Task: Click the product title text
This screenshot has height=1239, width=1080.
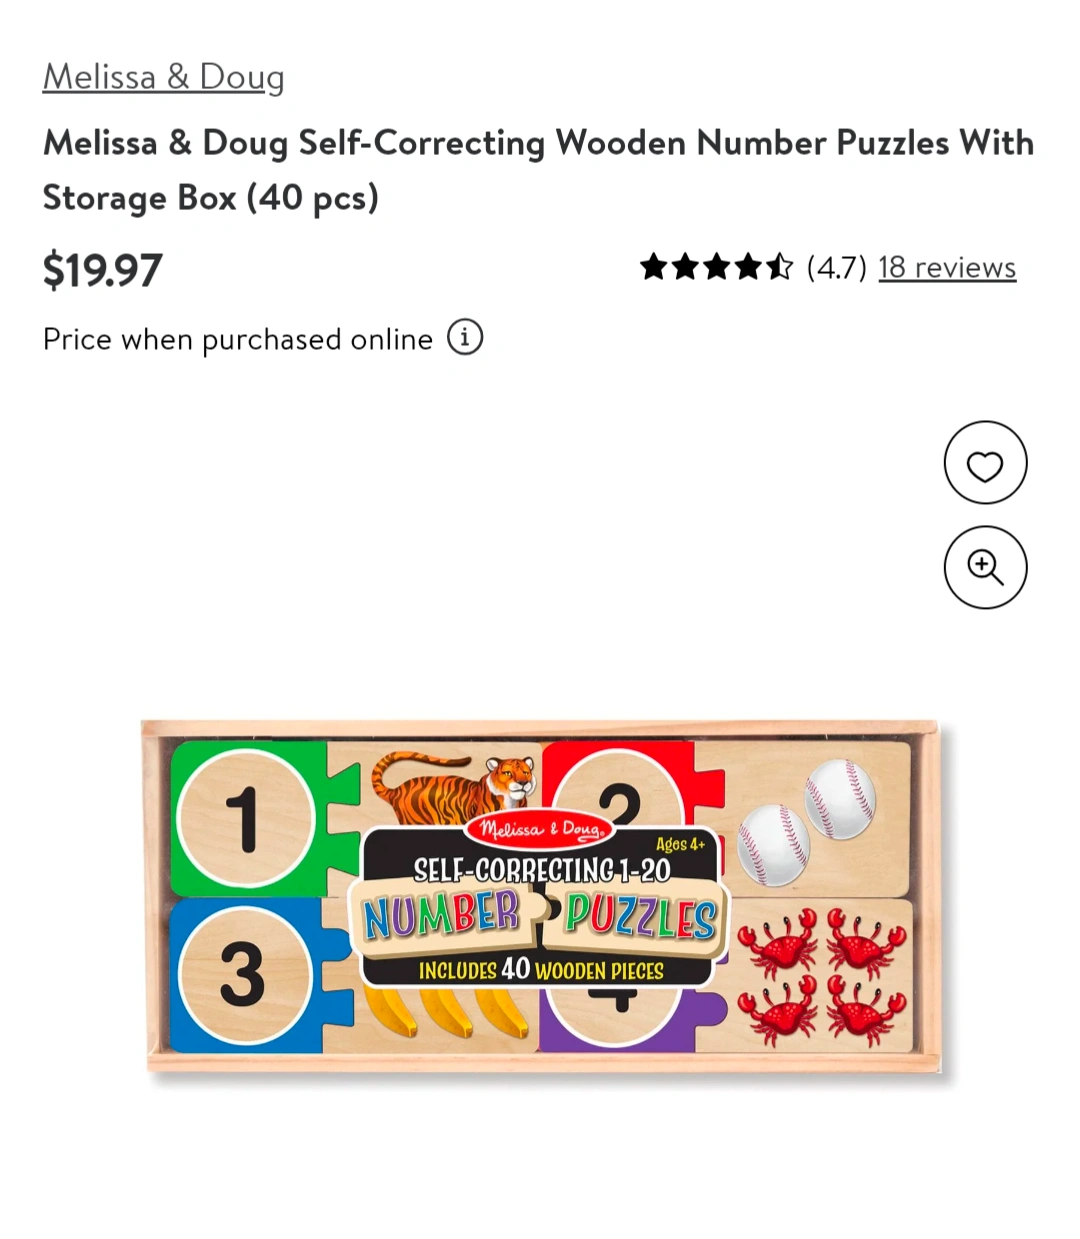Action: point(538,169)
